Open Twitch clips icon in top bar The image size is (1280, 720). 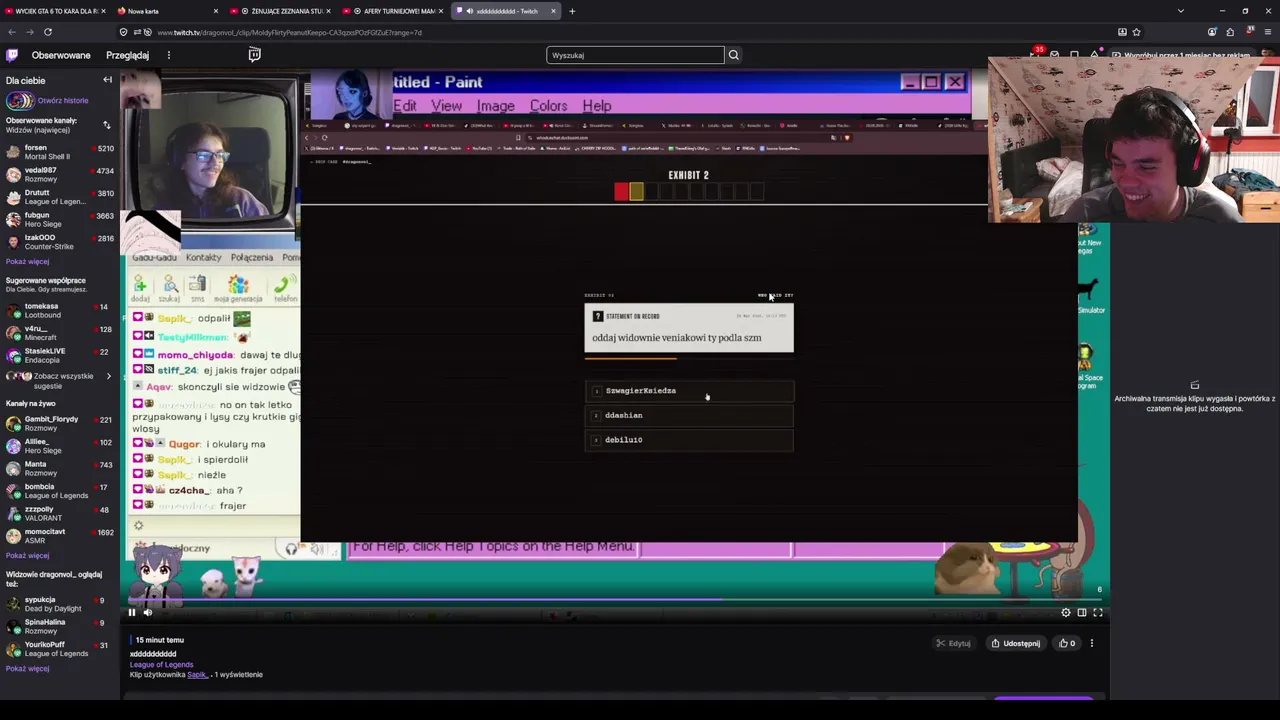(254, 55)
